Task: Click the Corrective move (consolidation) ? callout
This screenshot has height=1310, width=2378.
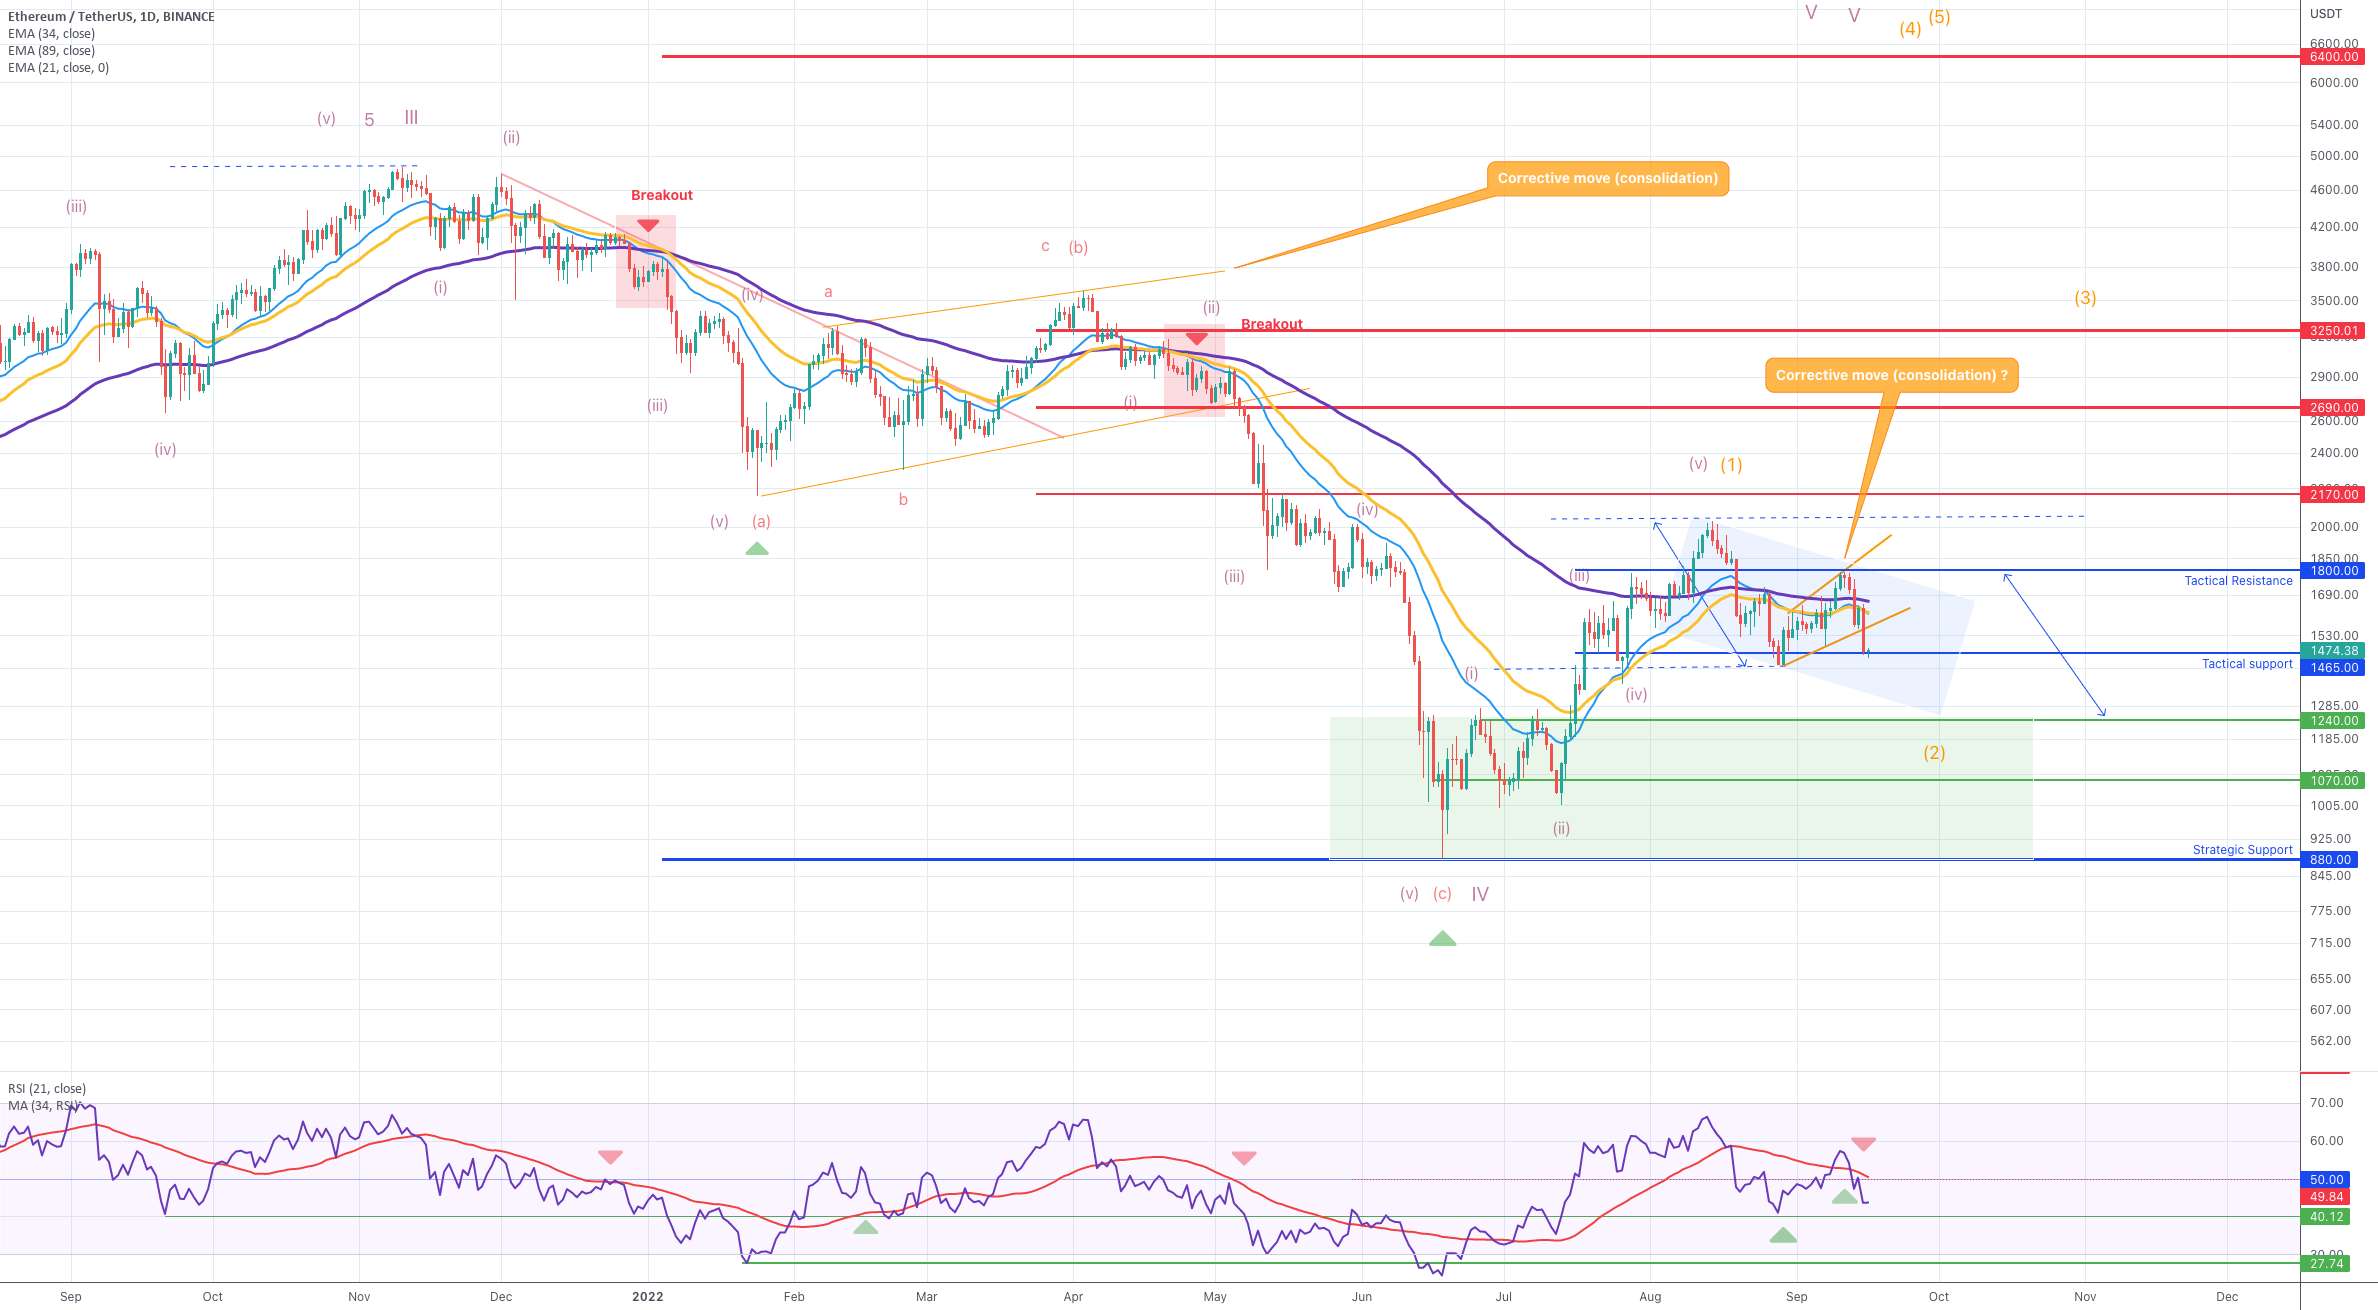Action: pyautogui.click(x=1892, y=376)
